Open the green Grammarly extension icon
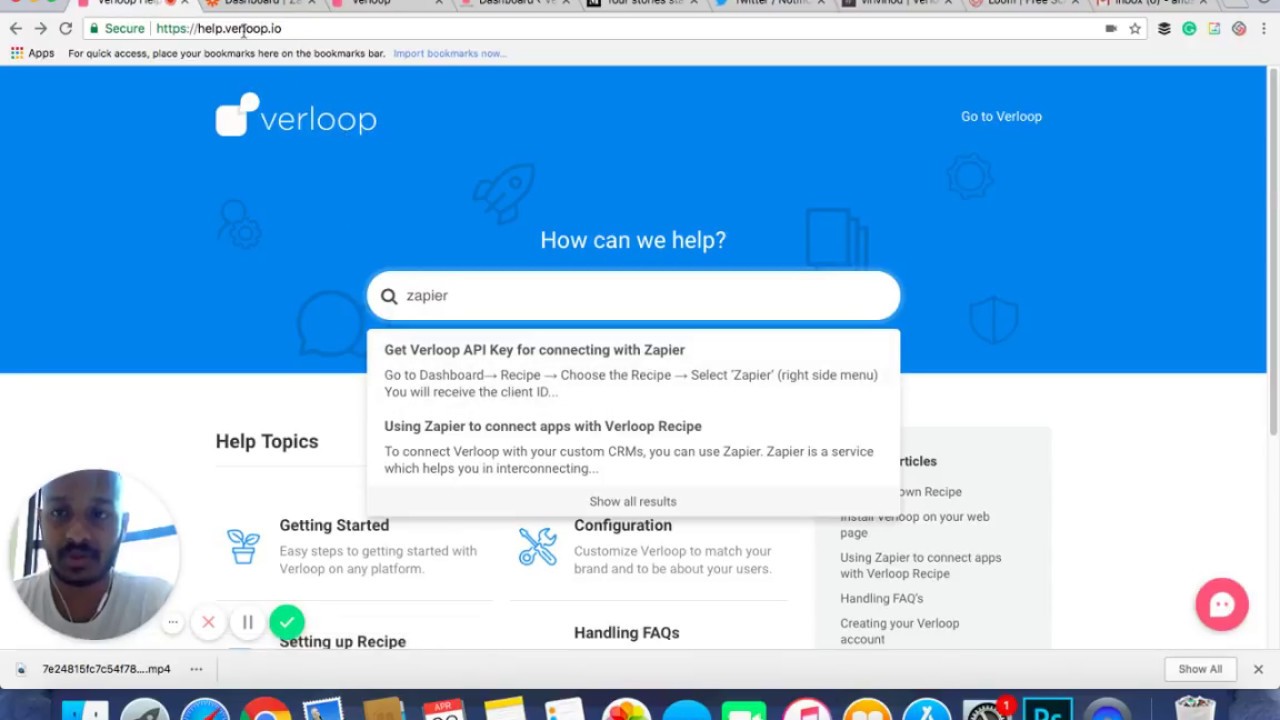 point(1189,29)
